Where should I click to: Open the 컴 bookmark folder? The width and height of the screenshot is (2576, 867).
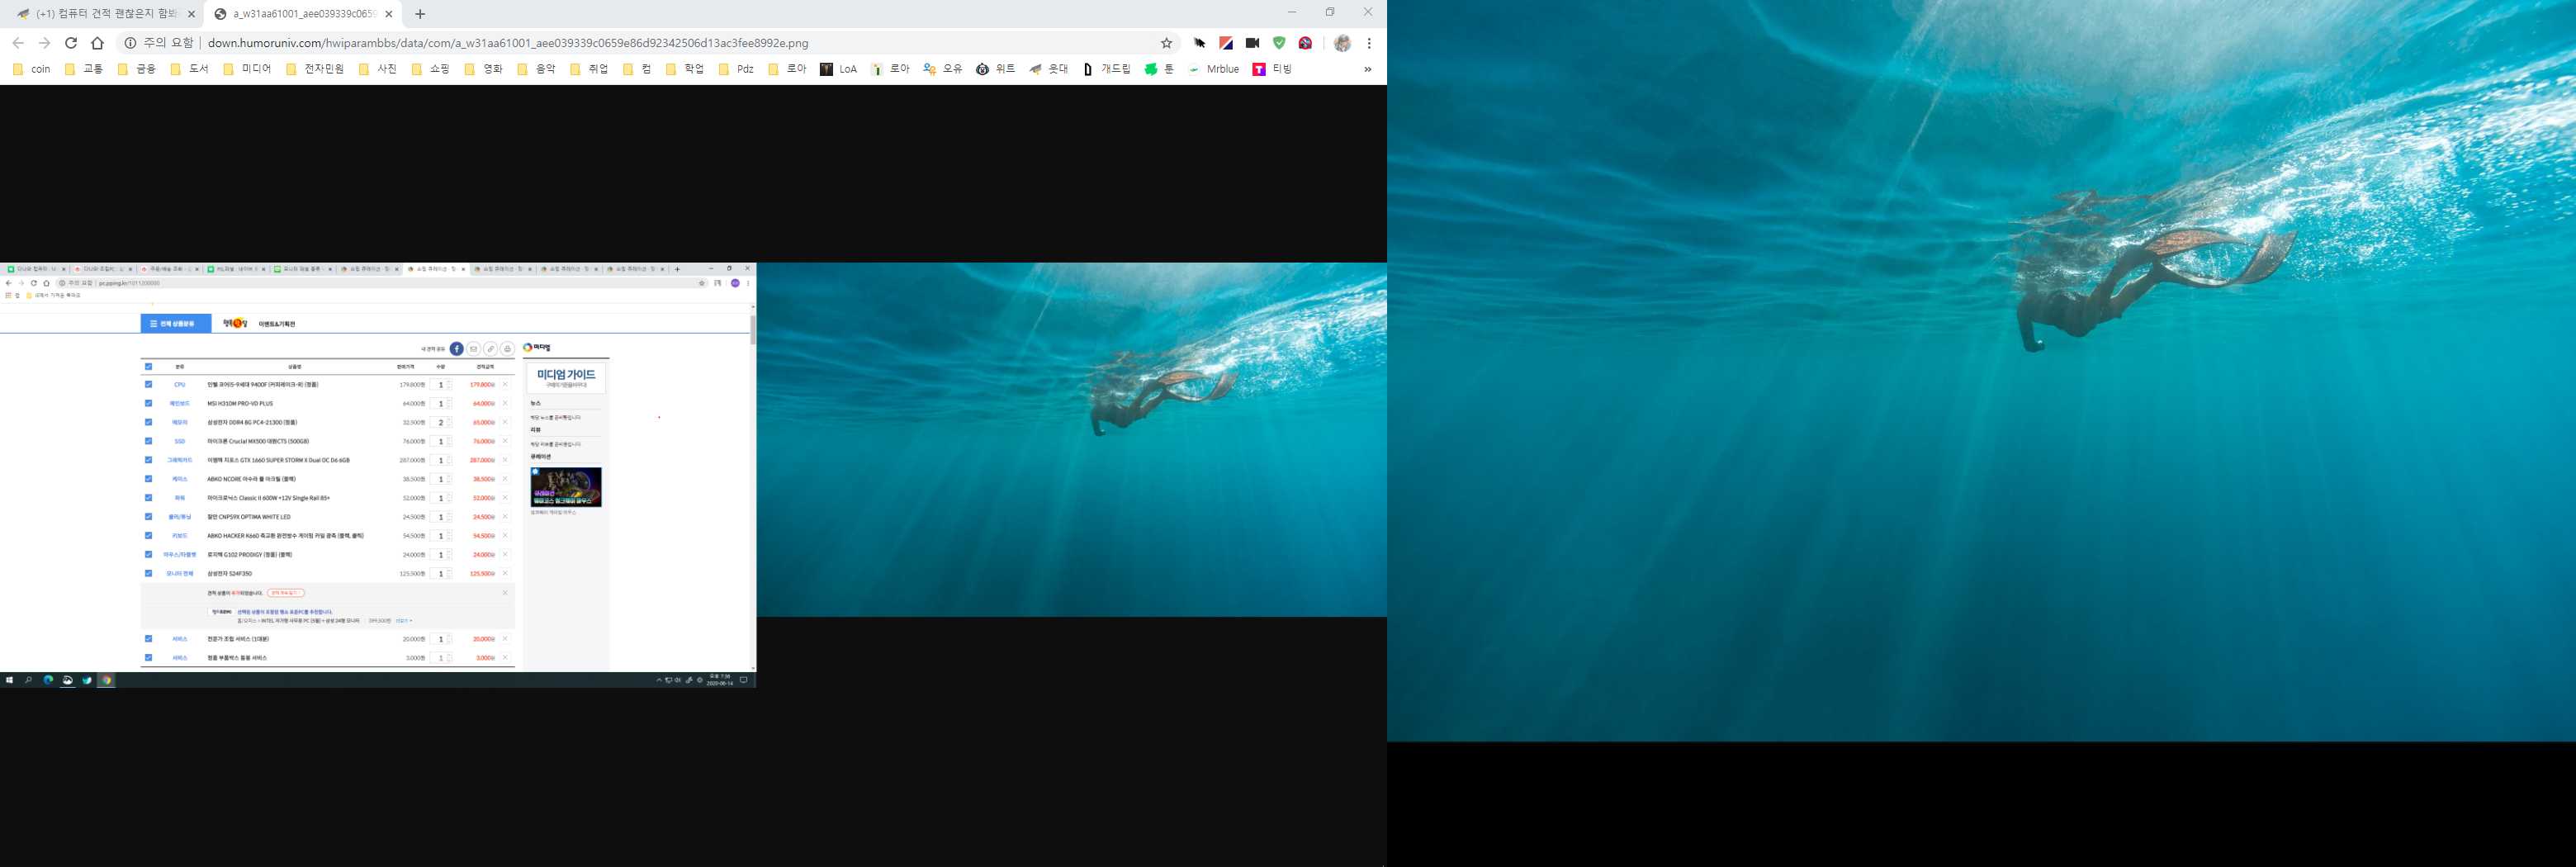tap(637, 69)
